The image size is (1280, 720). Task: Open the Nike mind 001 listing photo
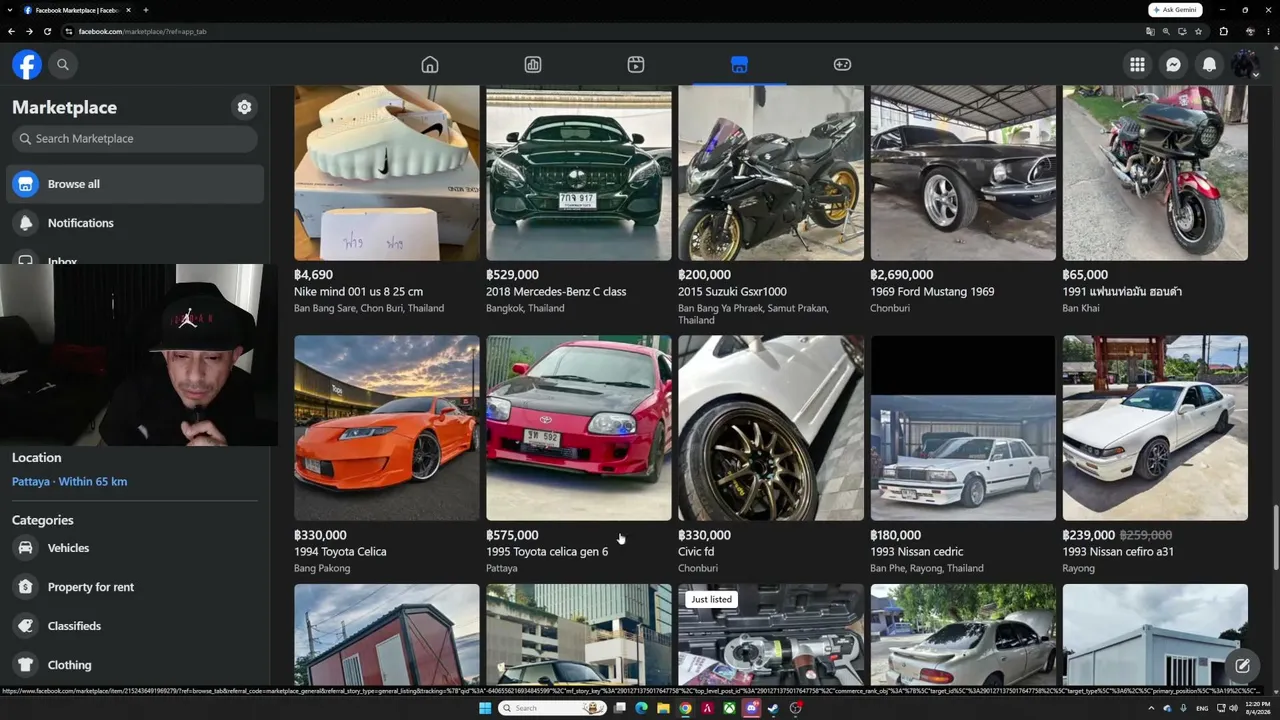(x=387, y=173)
